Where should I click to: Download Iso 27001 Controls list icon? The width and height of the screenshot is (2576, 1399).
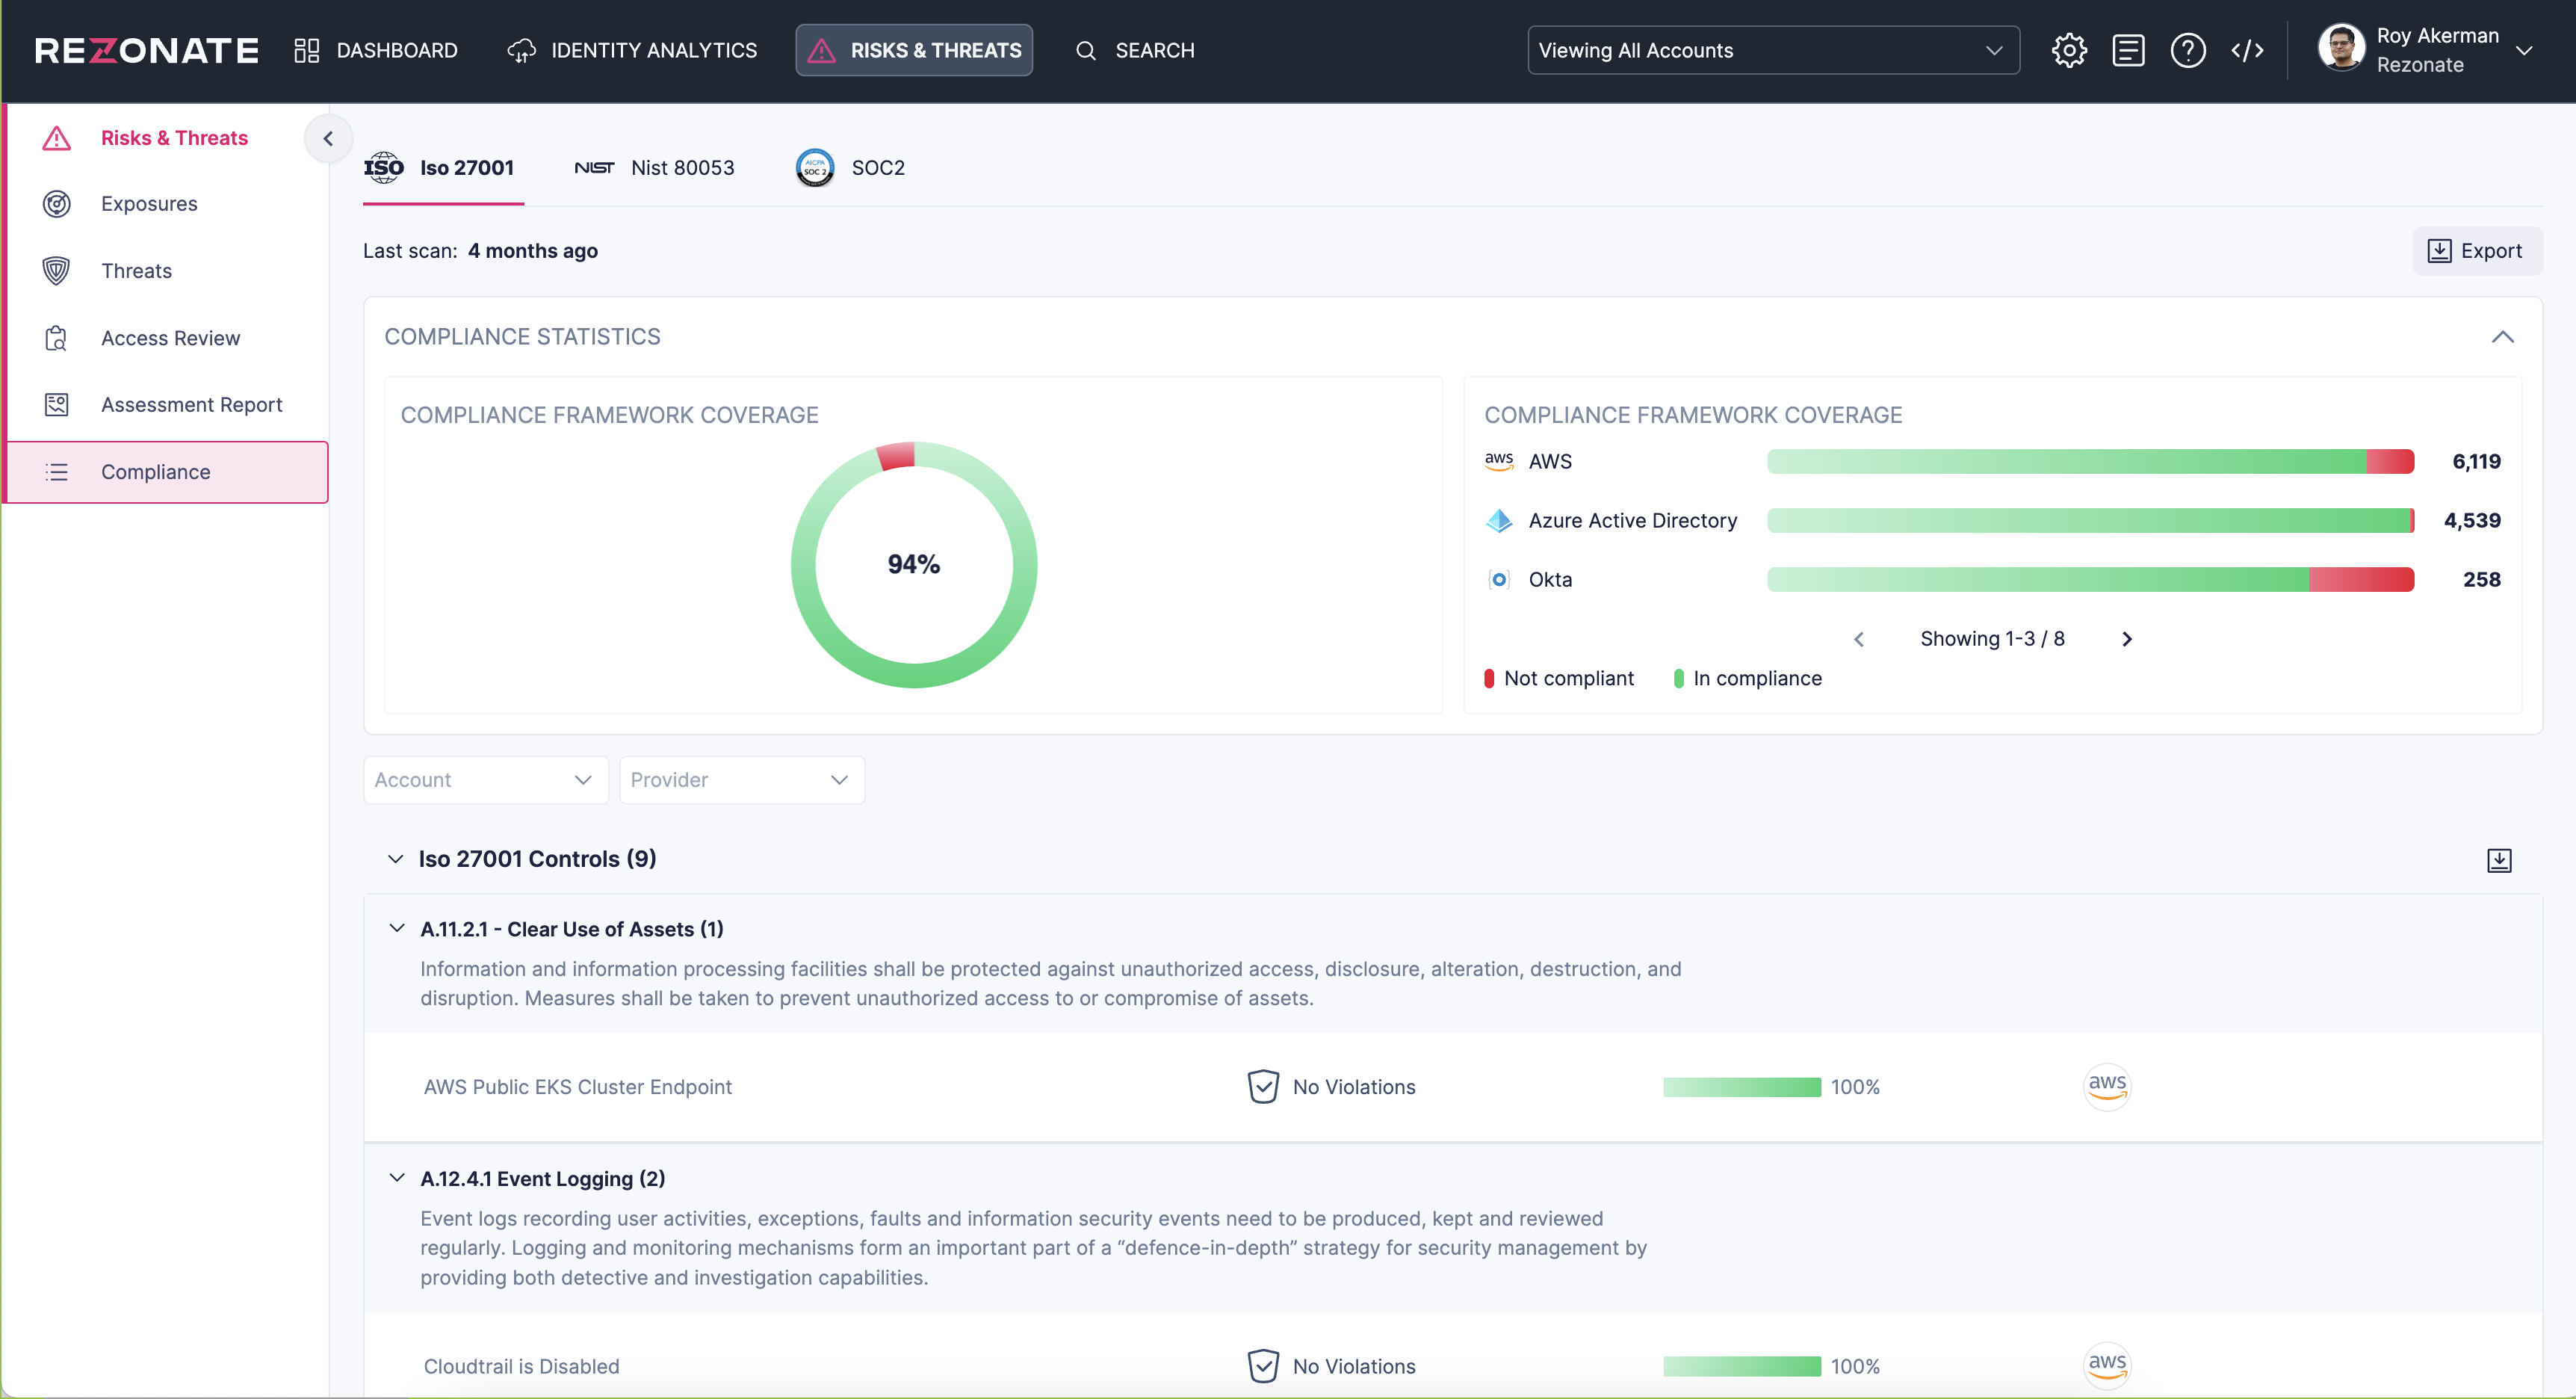2498,860
